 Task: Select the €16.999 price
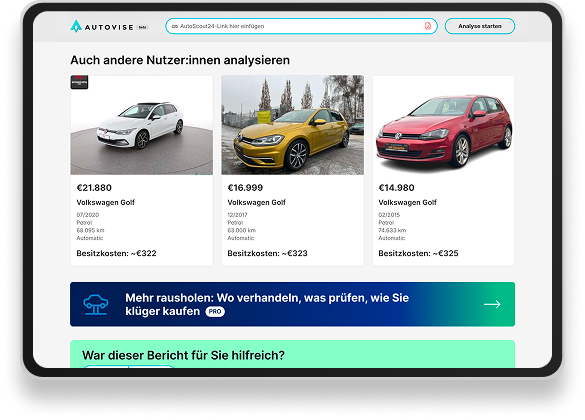pos(245,188)
